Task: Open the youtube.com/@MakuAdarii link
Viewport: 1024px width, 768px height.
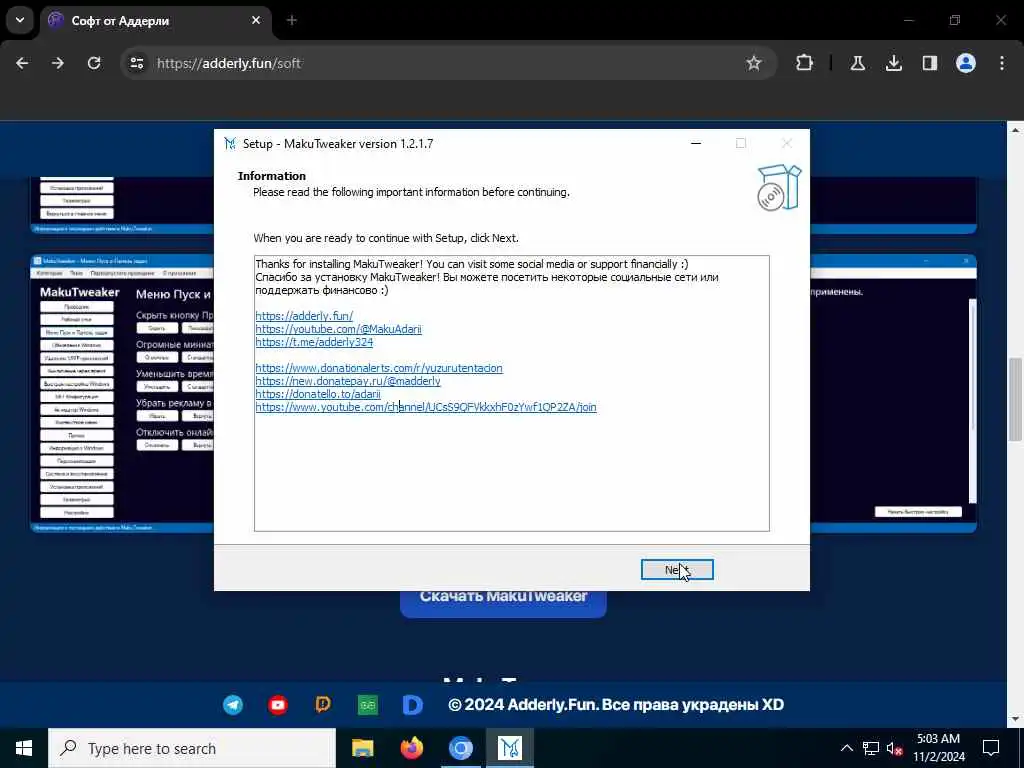Action: [x=338, y=329]
